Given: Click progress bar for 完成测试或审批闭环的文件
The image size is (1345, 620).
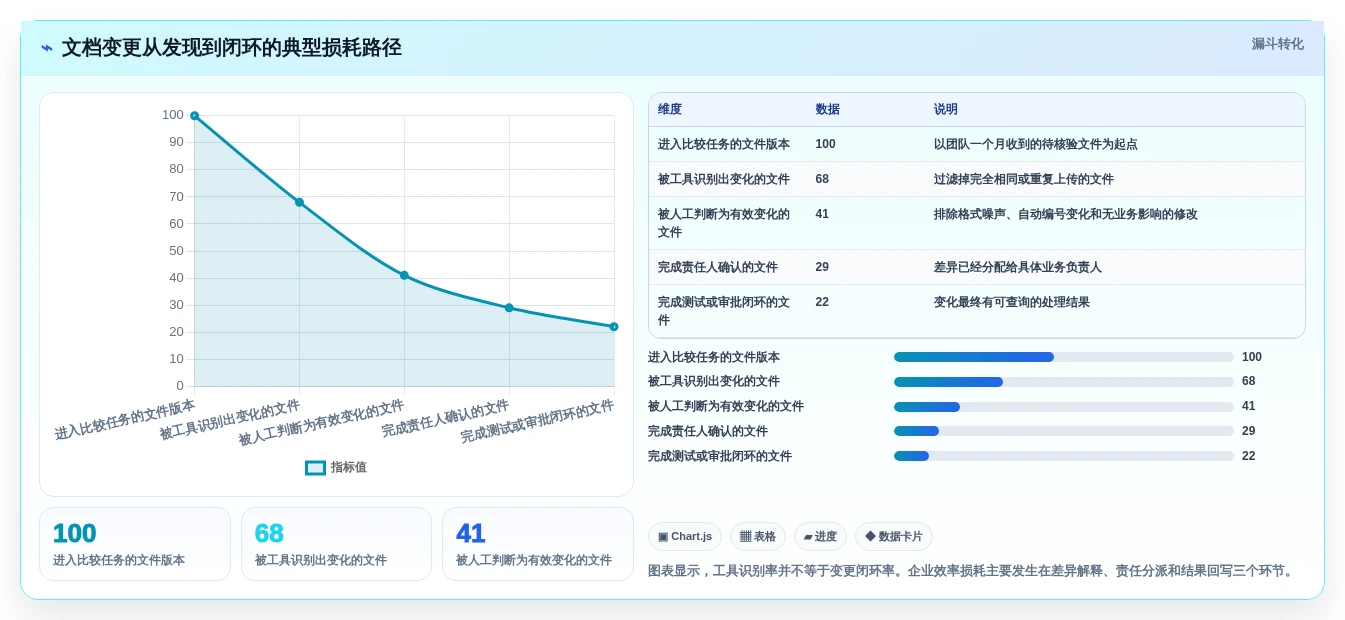Looking at the screenshot, I should pos(1064,456).
